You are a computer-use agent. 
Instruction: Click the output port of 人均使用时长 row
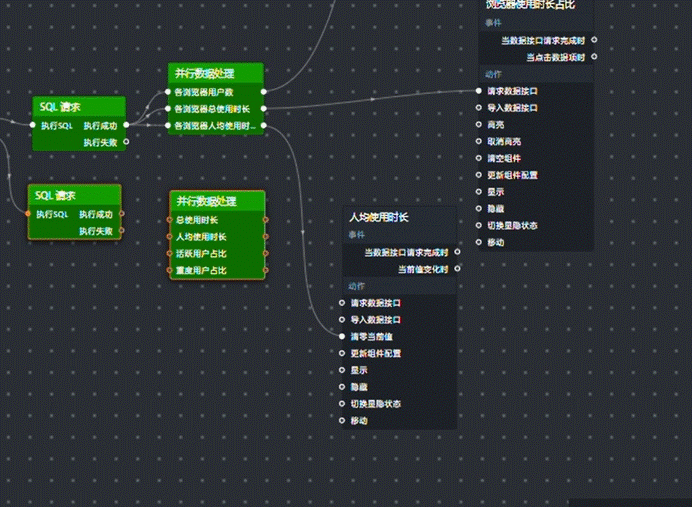coord(265,237)
